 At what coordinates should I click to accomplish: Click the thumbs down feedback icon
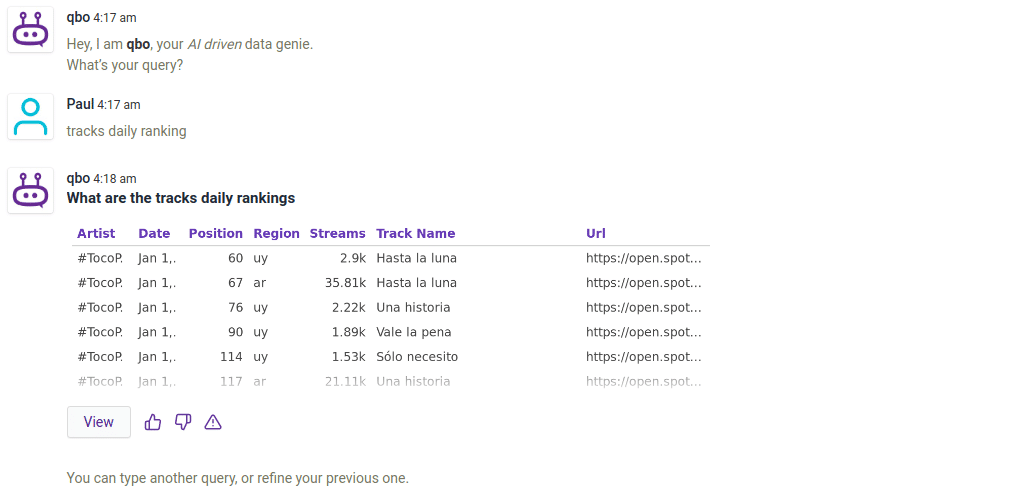point(183,422)
